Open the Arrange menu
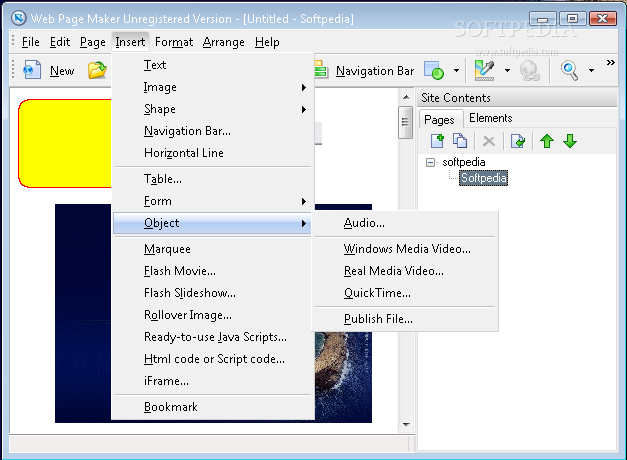Viewport: 627px width, 460px height. 222,42
